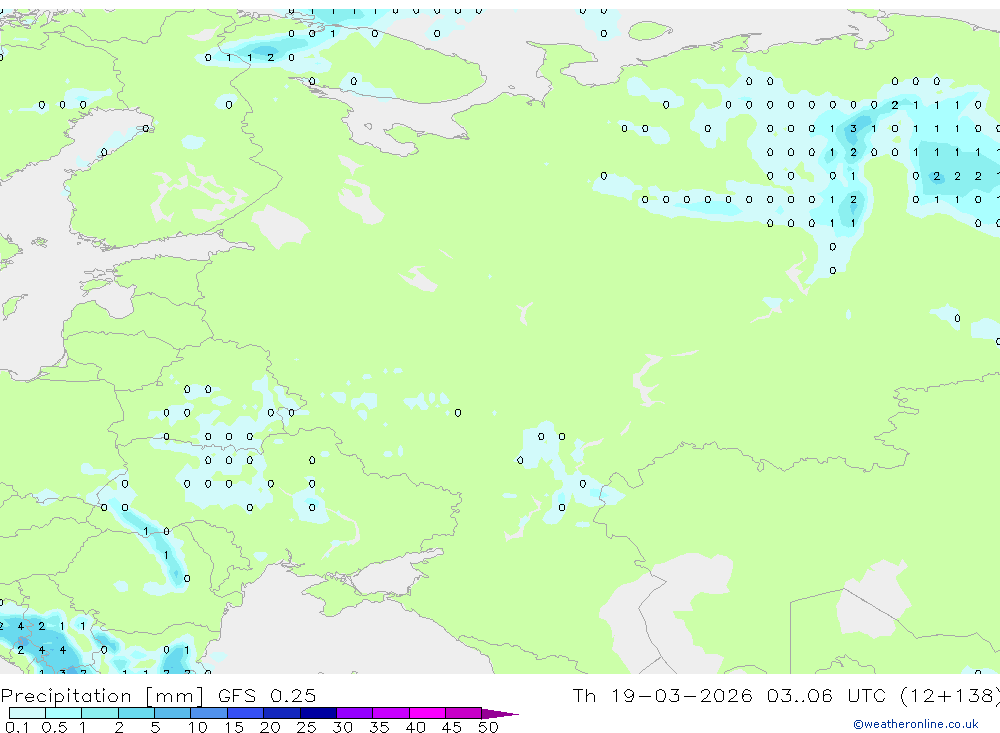Click the '50' legend scale label
The height and width of the screenshot is (733, 1000).
point(488,727)
